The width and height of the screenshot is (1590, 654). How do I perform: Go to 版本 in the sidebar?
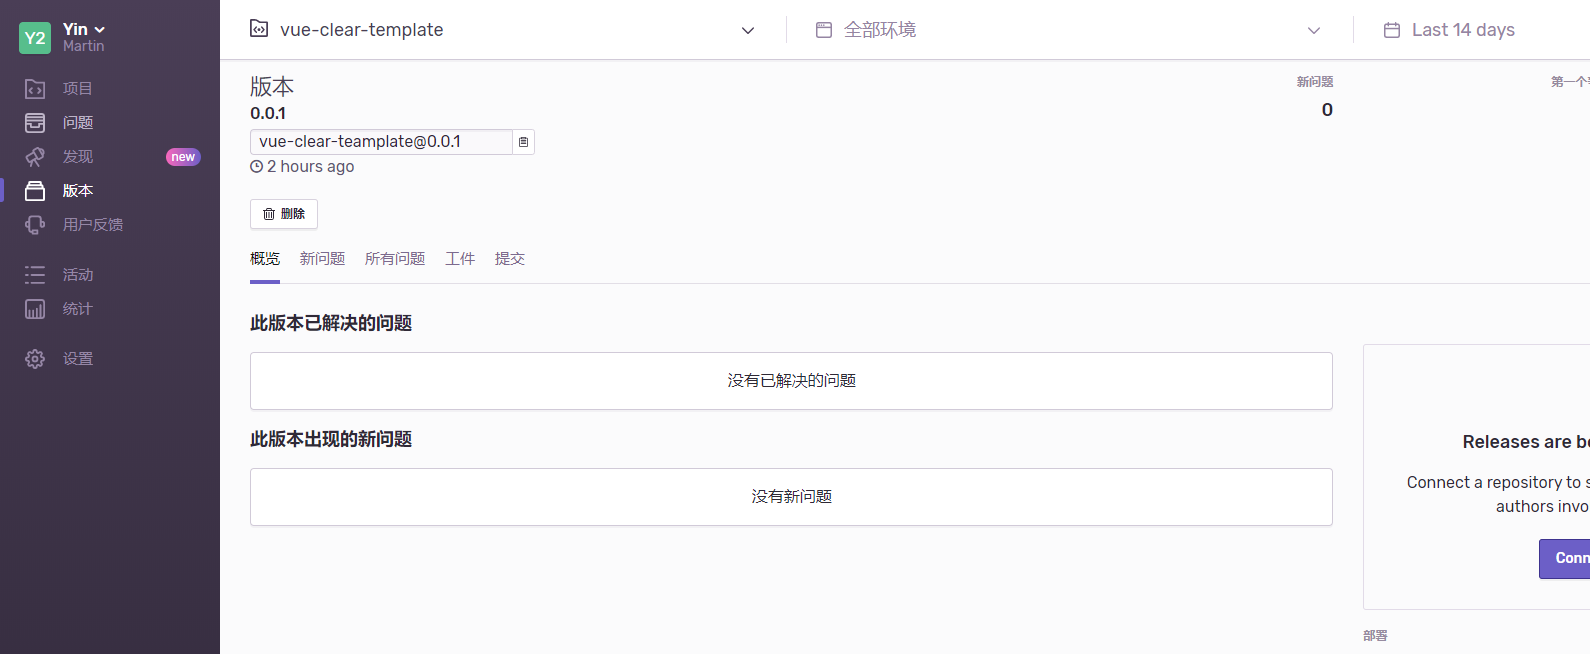[x=78, y=191]
